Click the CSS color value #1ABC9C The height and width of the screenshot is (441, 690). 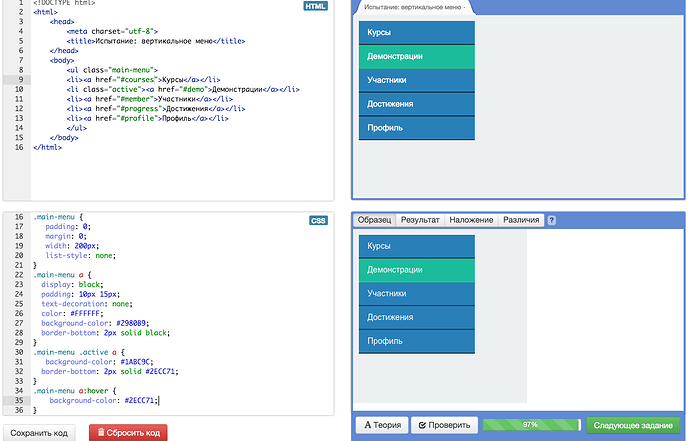click(136, 362)
